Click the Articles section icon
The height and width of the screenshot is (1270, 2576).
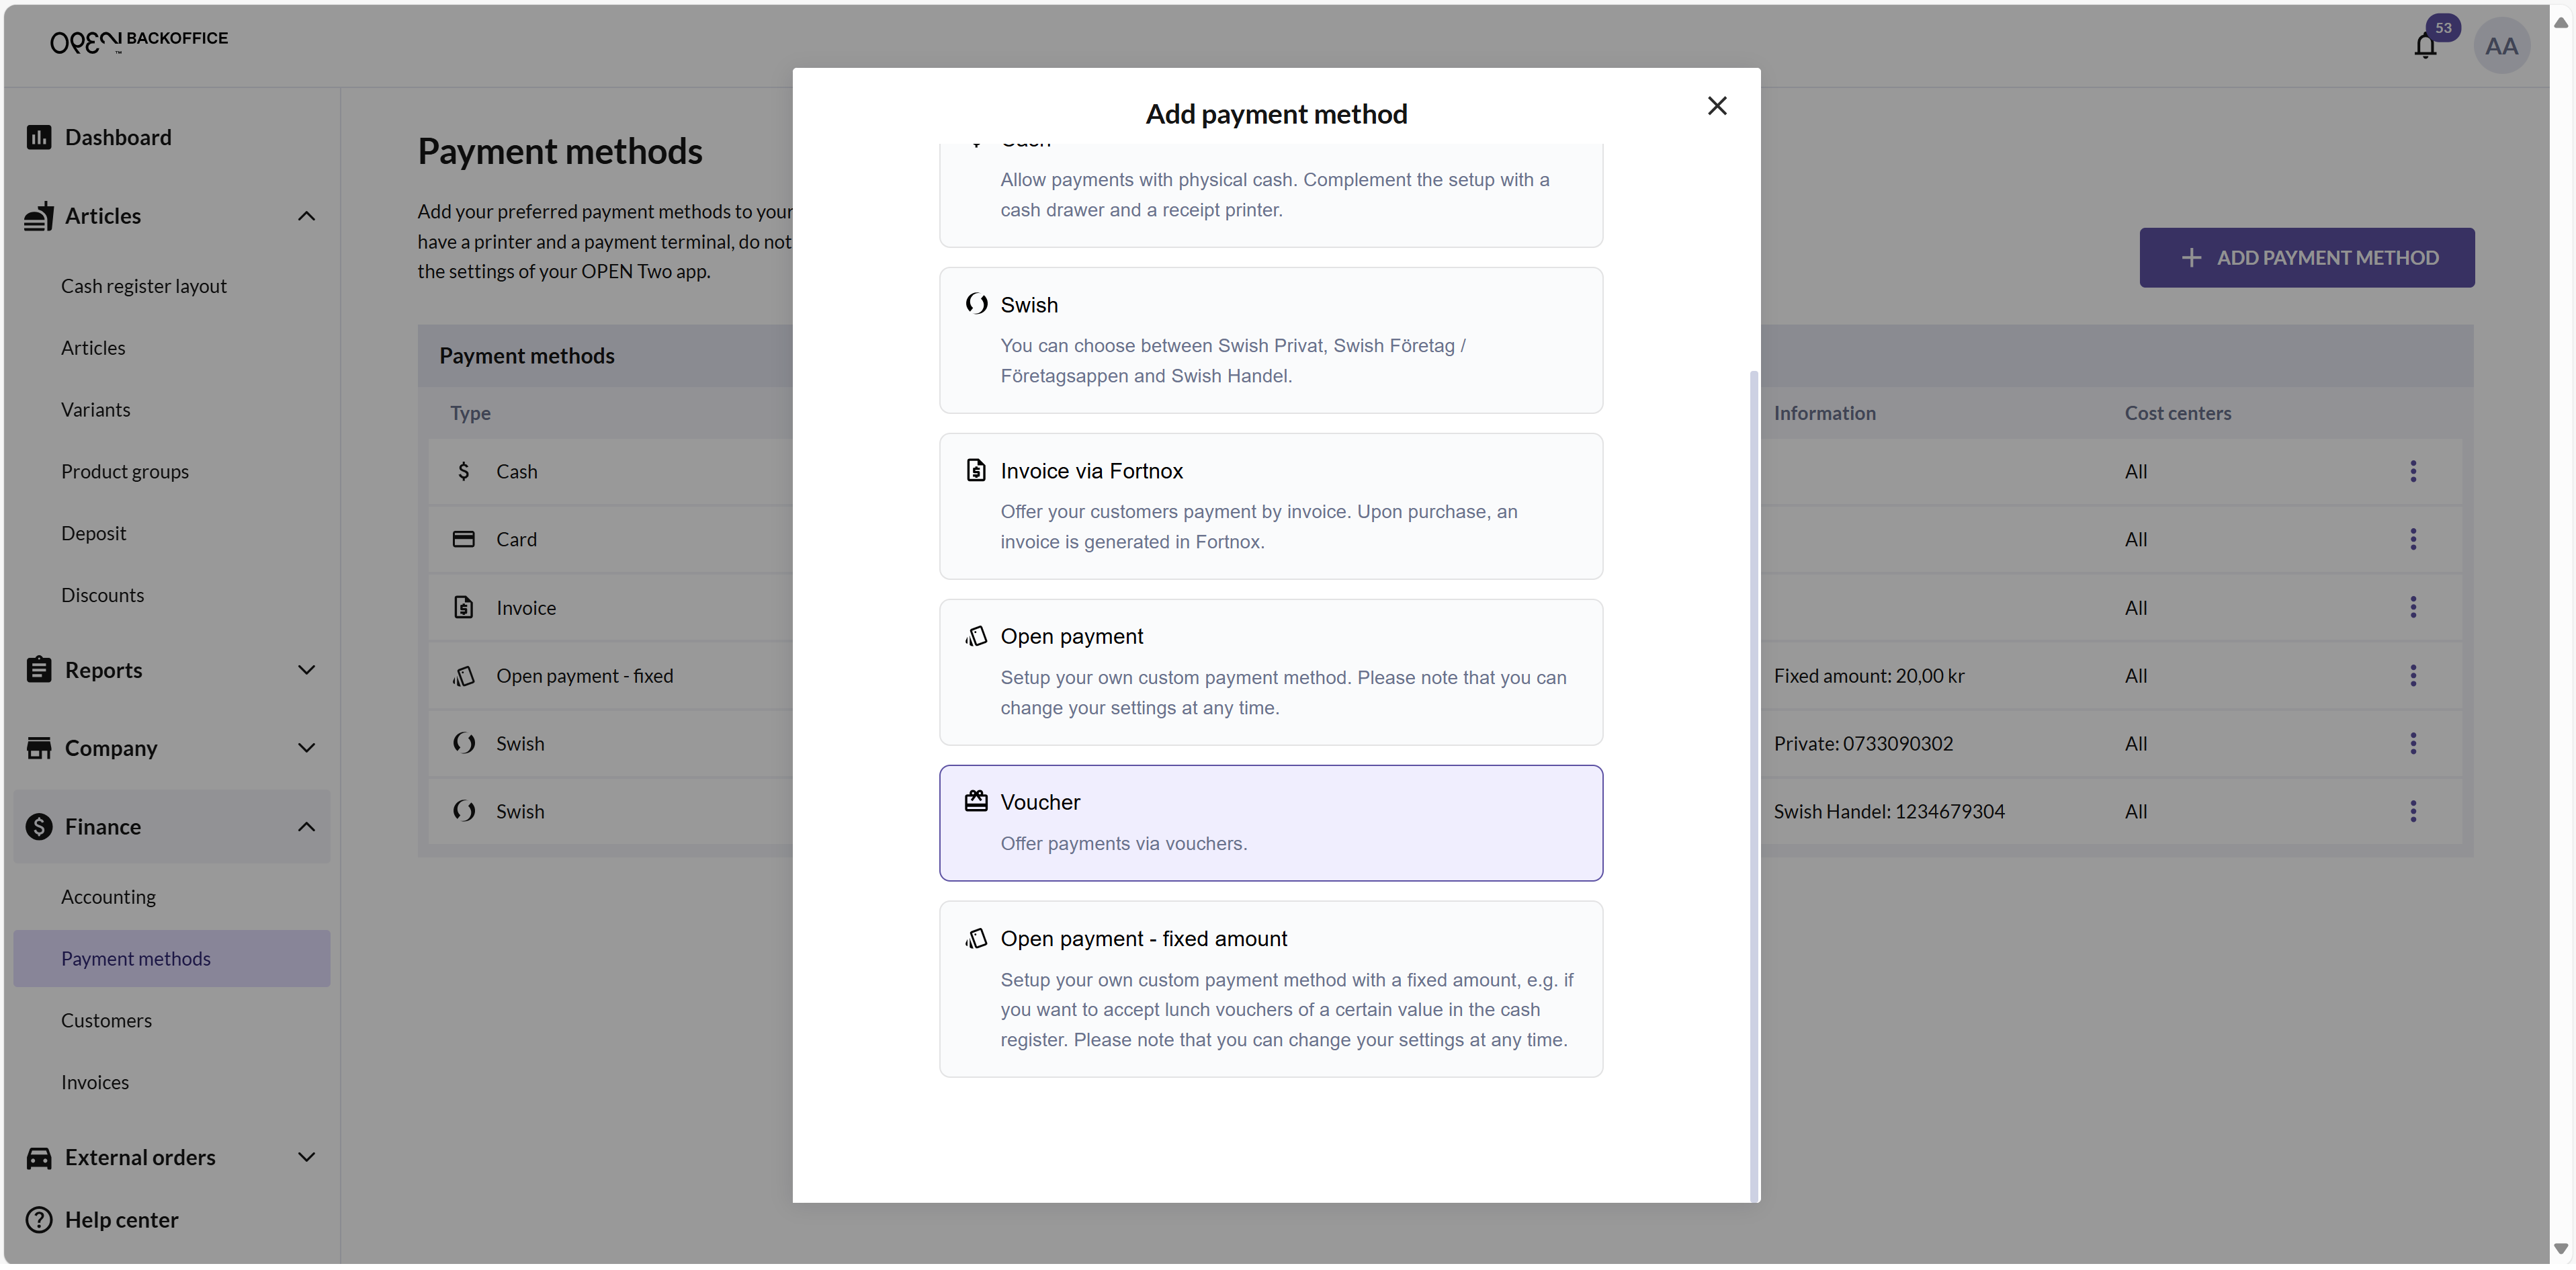click(x=39, y=216)
